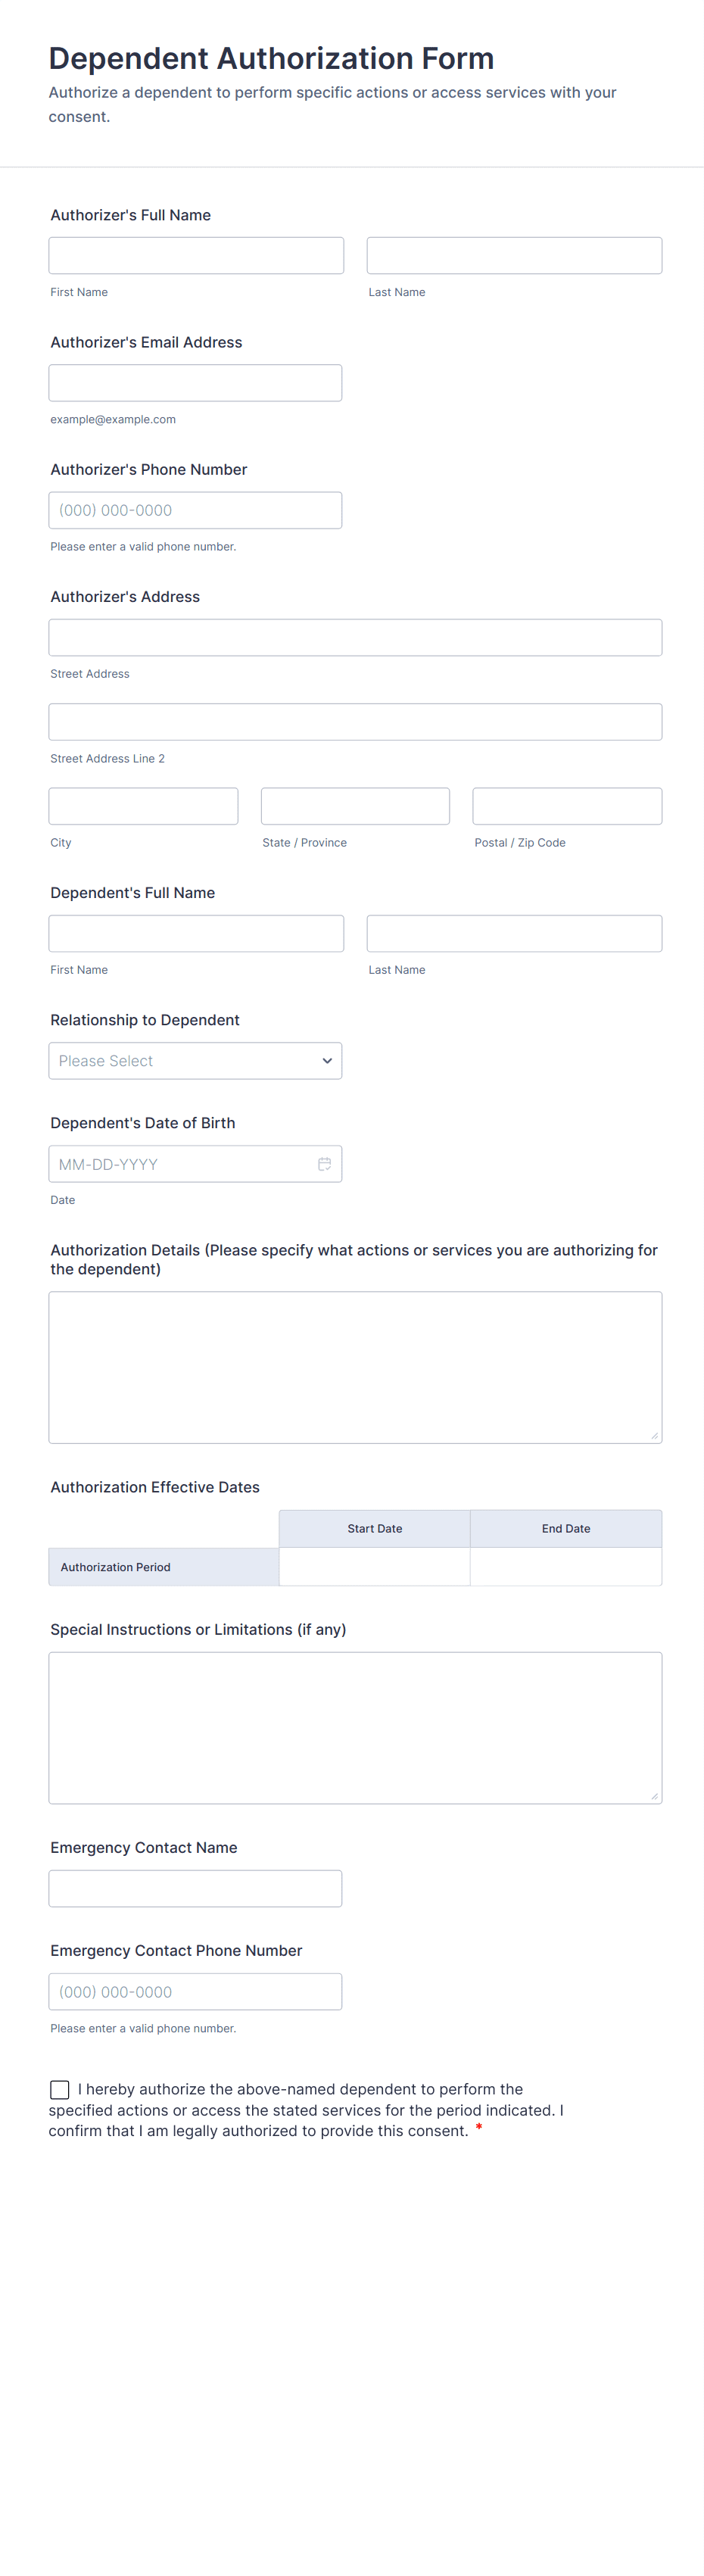Click the Authorization Details text area
The width and height of the screenshot is (704, 2576).
355,1367
